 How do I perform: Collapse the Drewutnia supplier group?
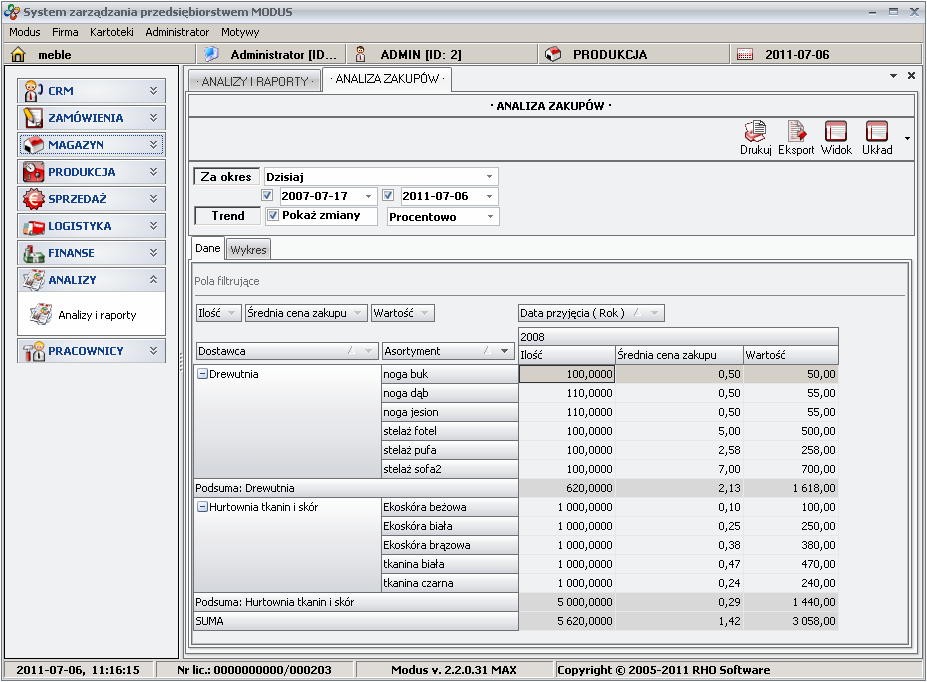(202, 374)
